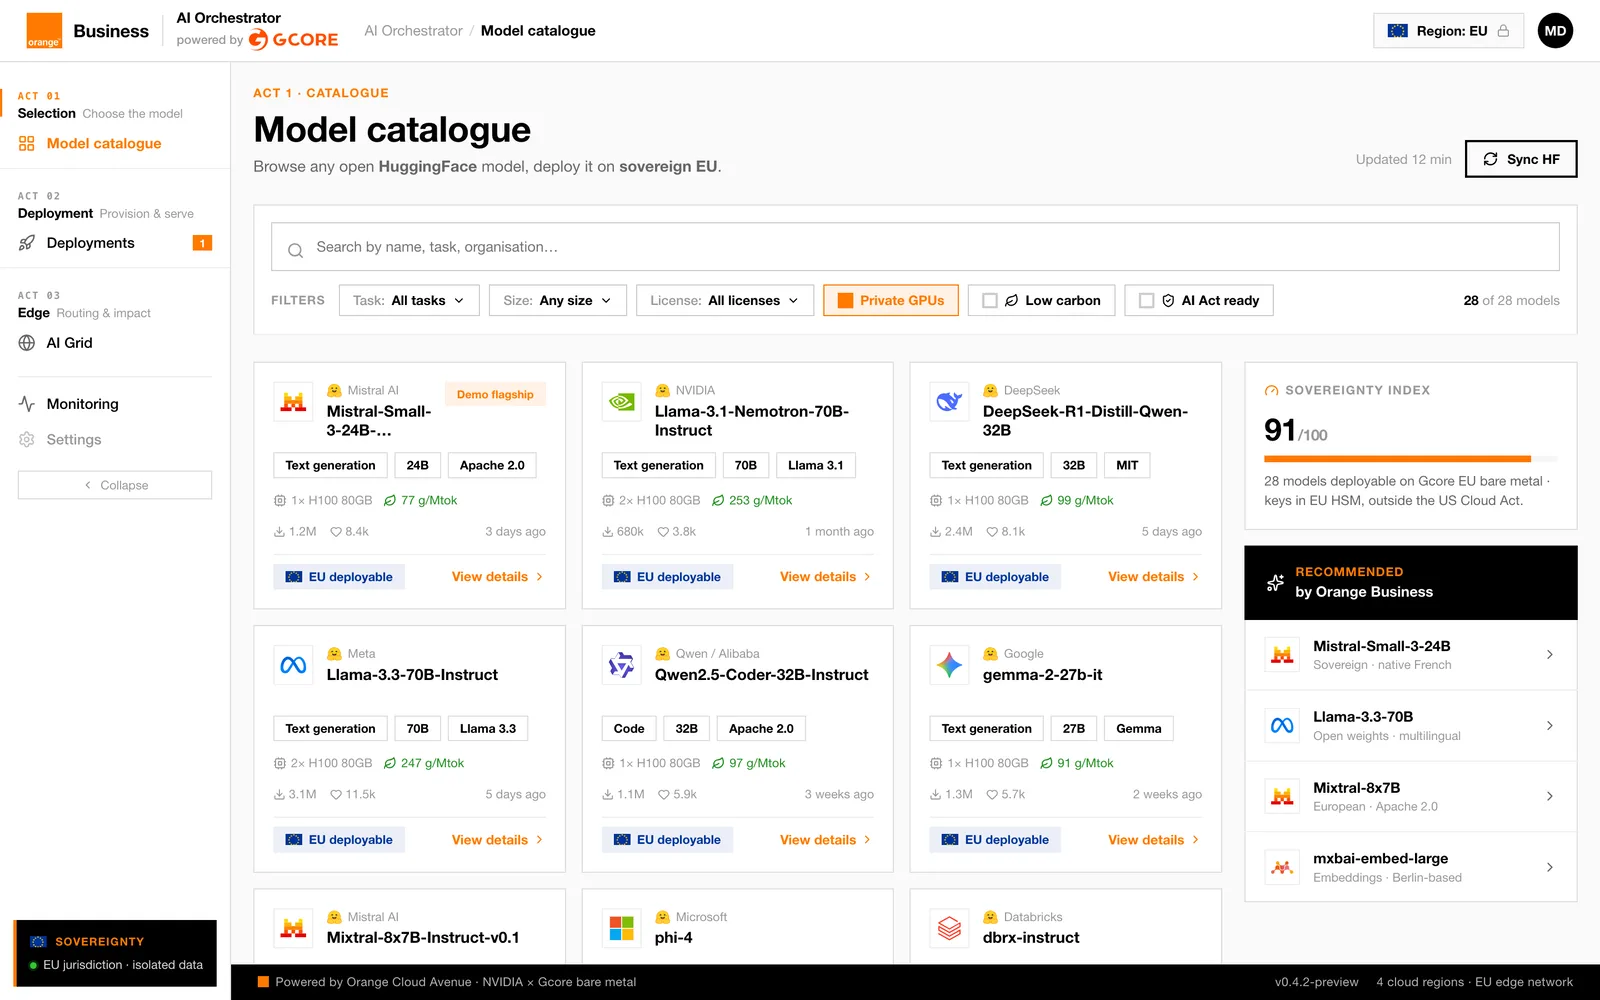The width and height of the screenshot is (1600, 1000).
Task: Click the 253 g/Mtok carbon value
Action: click(x=760, y=501)
